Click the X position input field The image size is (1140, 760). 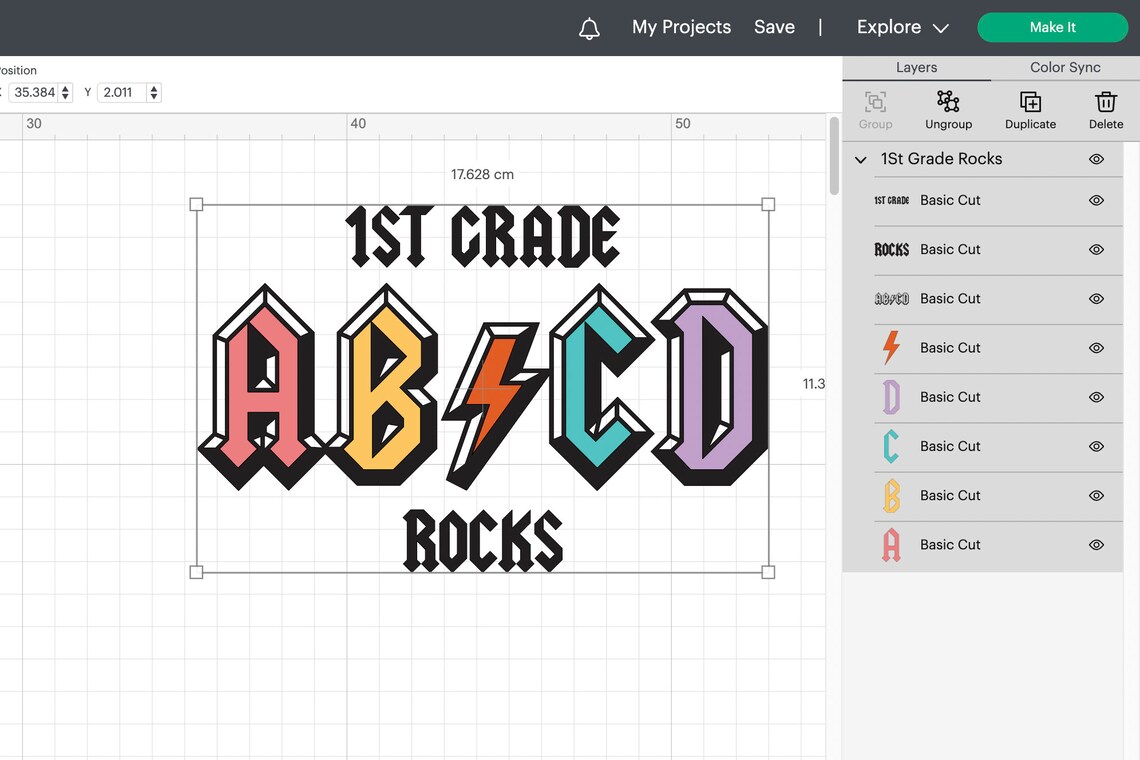(x=35, y=91)
